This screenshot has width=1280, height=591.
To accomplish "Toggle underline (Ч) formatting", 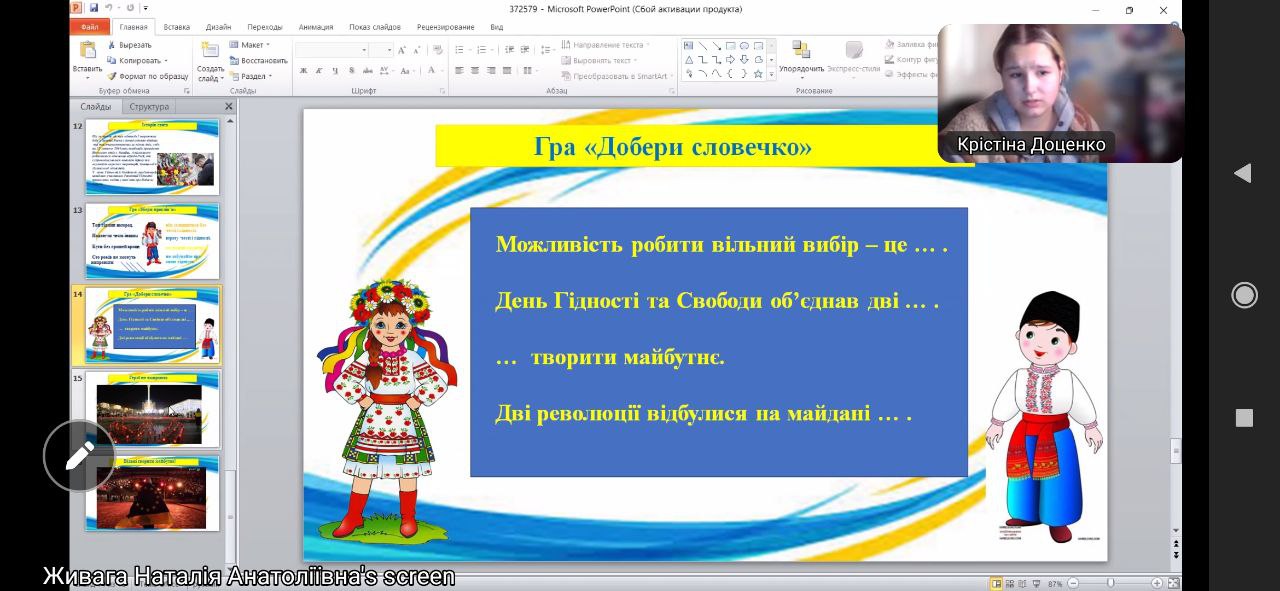I will point(336,71).
